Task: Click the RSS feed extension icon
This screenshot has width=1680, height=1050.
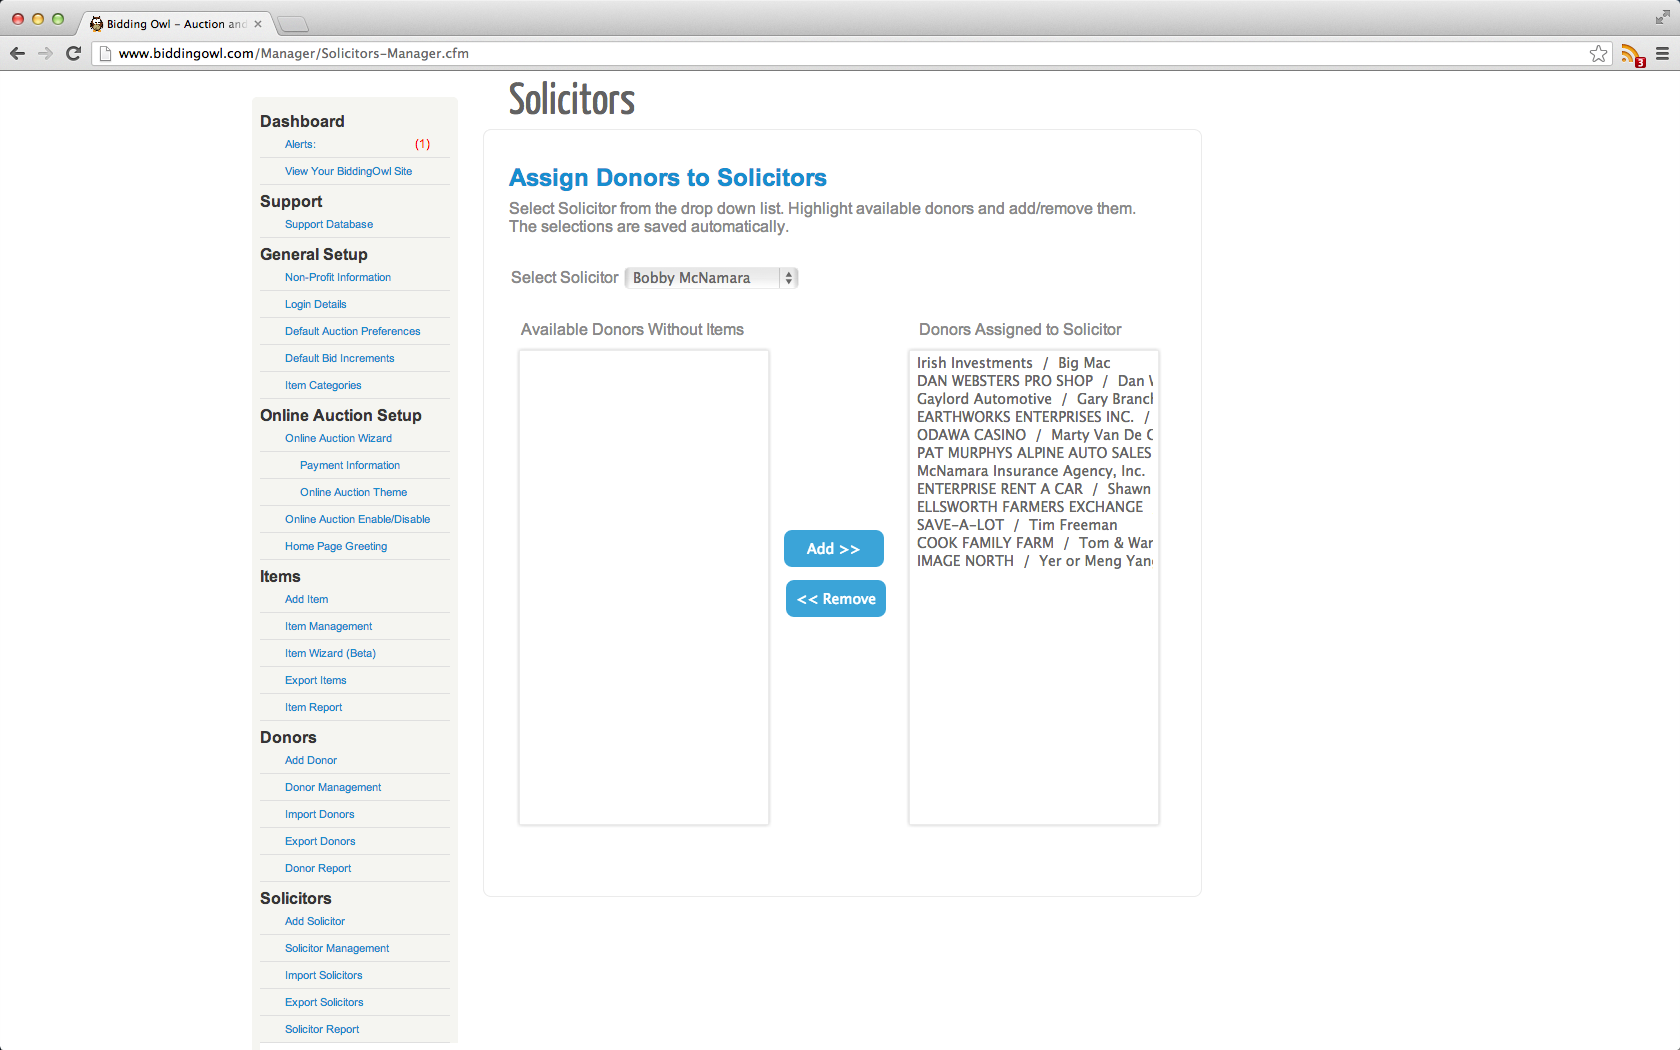Action: tap(1631, 54)
